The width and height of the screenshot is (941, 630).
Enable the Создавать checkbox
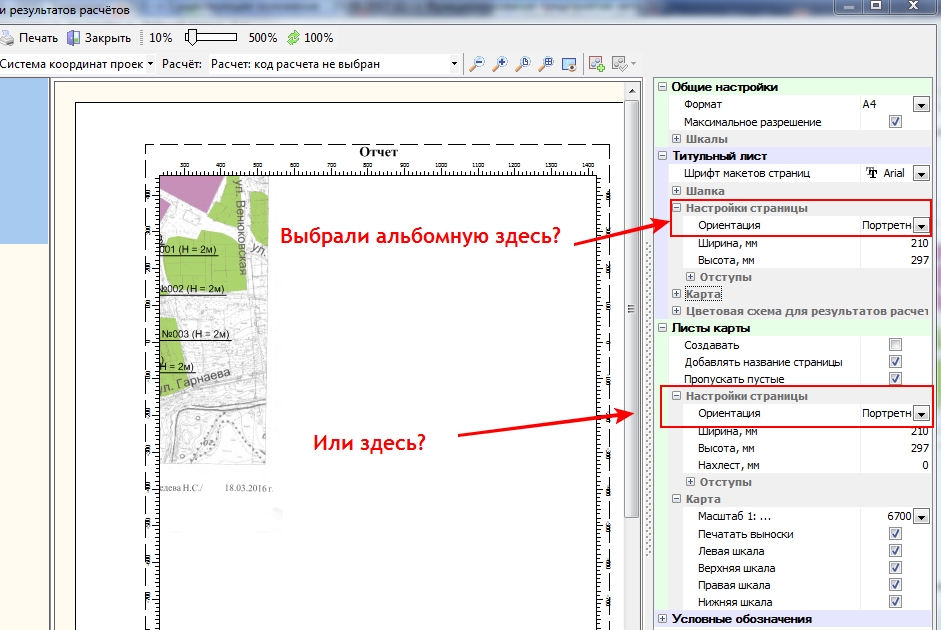(x=895, y=345)
